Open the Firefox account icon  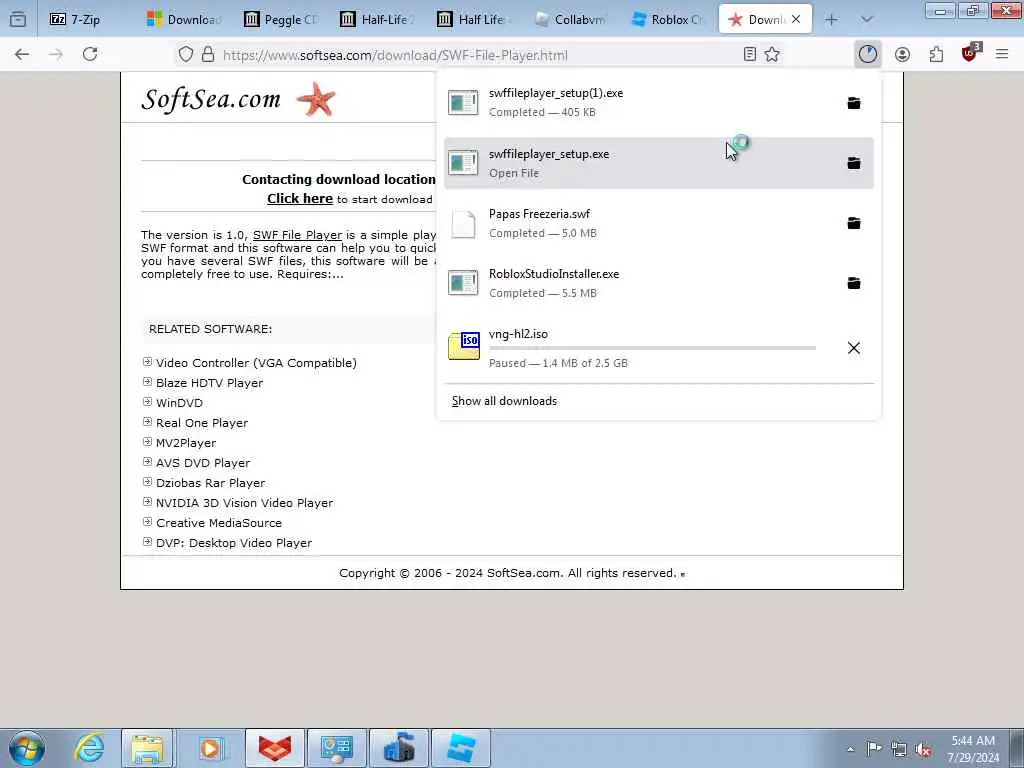(903, 55)
